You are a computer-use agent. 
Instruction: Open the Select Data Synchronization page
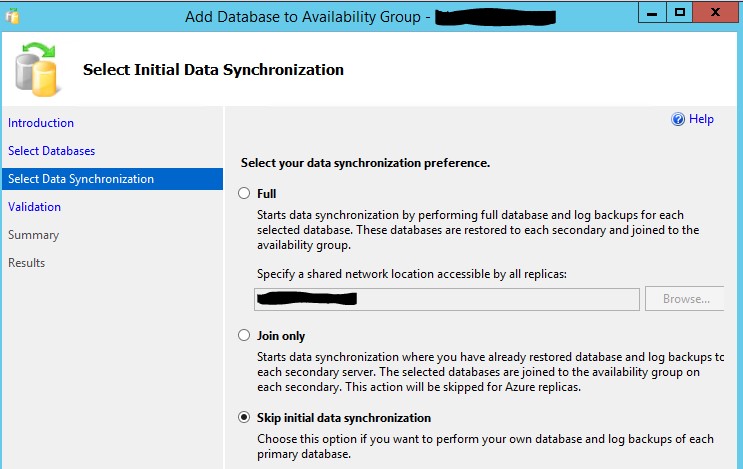81,179
